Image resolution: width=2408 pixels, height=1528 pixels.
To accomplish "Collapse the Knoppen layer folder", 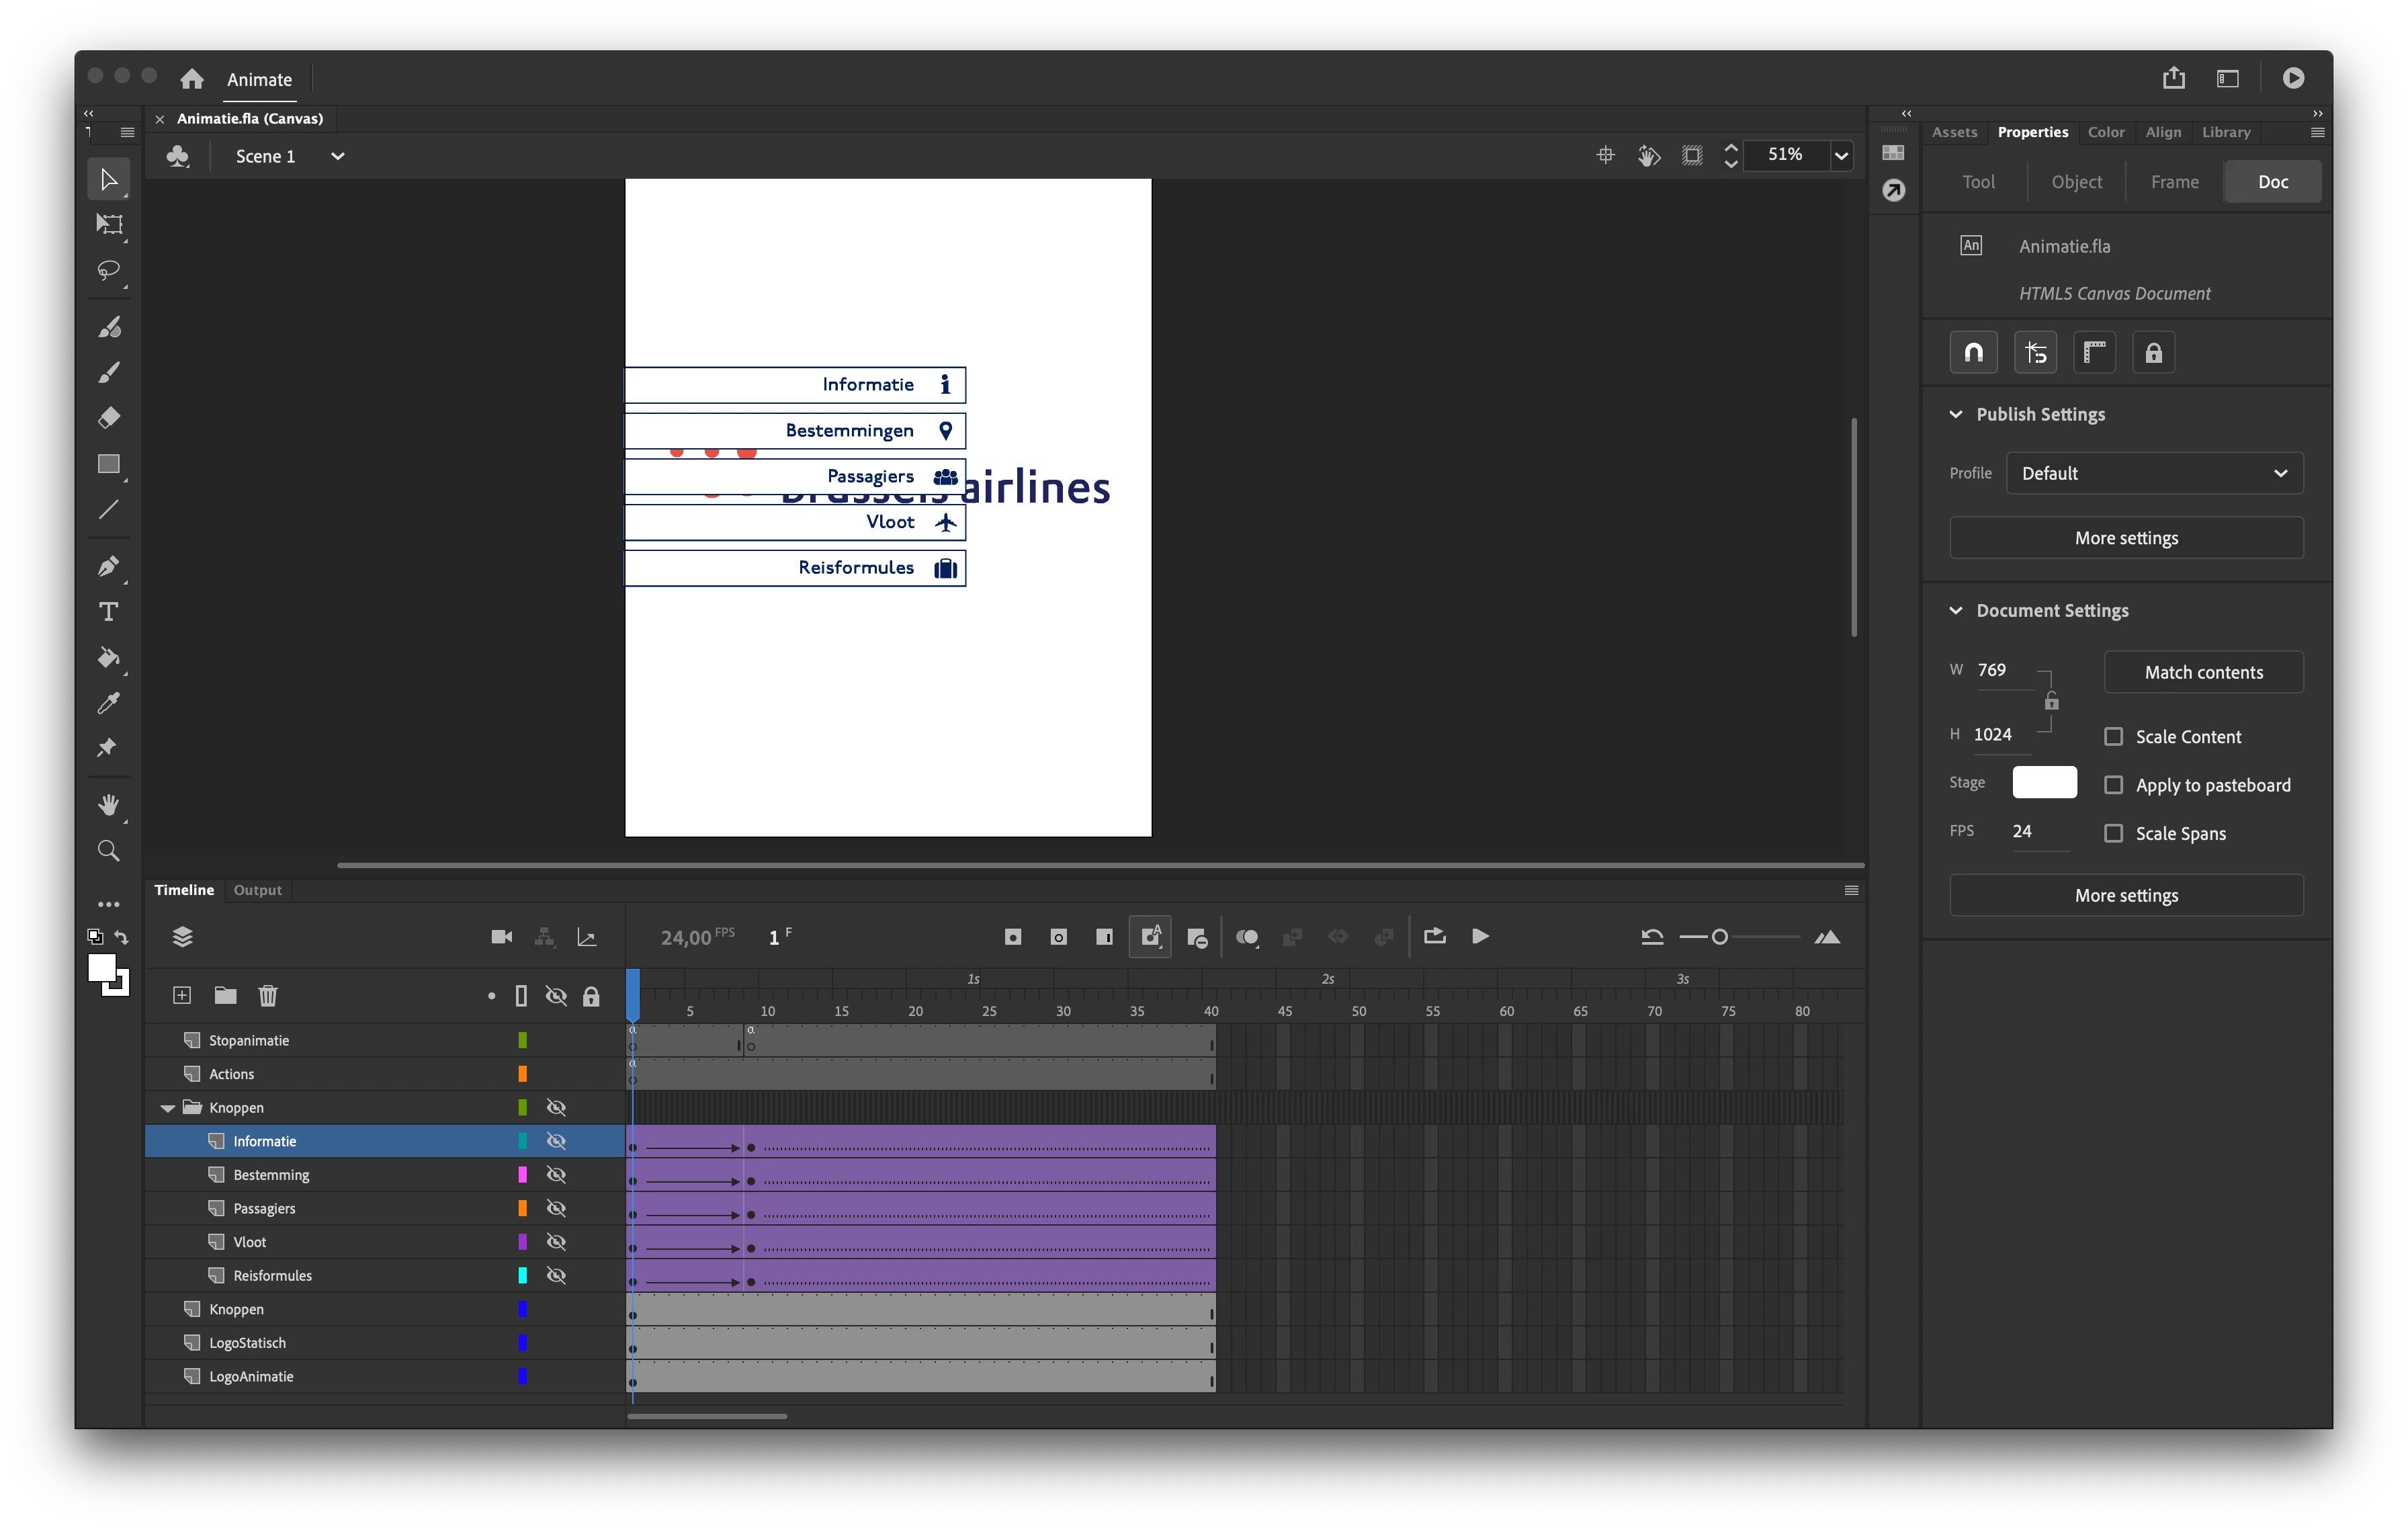I will 167,1108.
